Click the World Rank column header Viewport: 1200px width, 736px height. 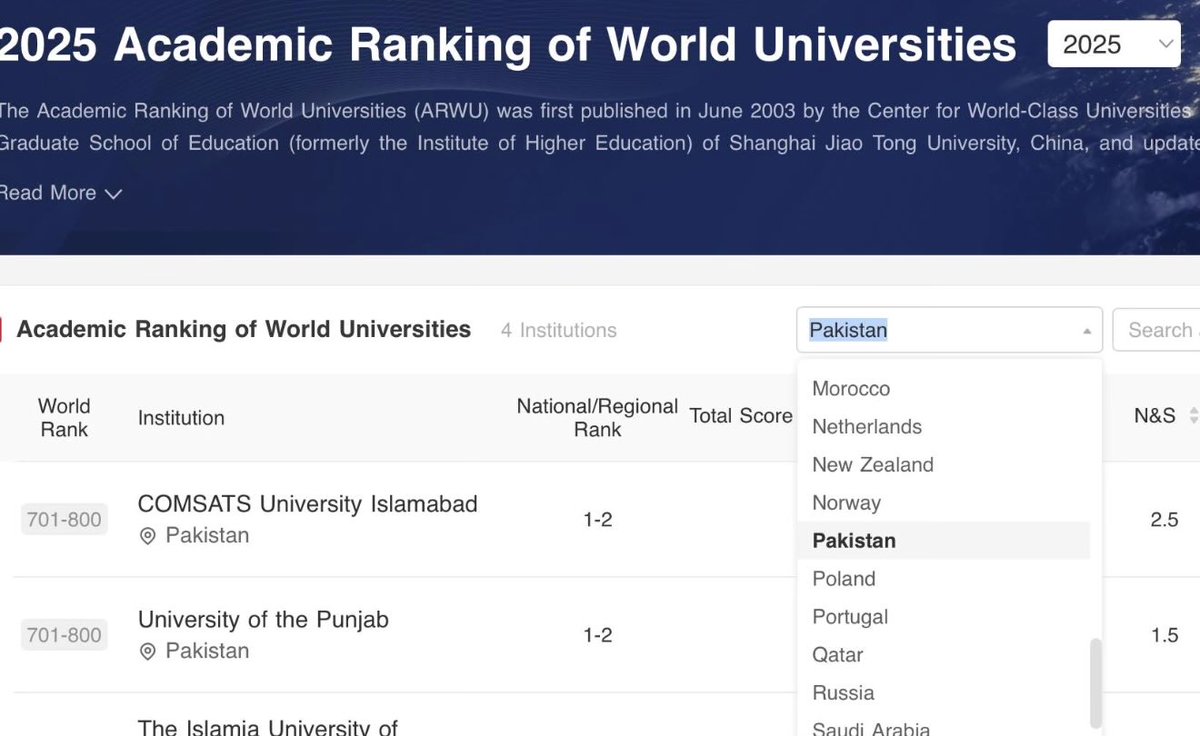click(64, 417)
